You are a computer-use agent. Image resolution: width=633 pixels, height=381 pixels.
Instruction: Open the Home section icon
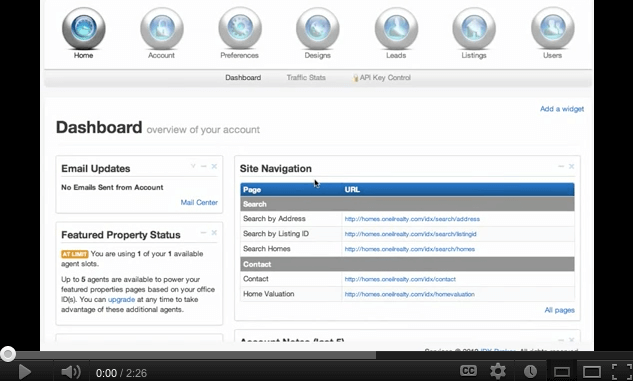tap(84, 28)
